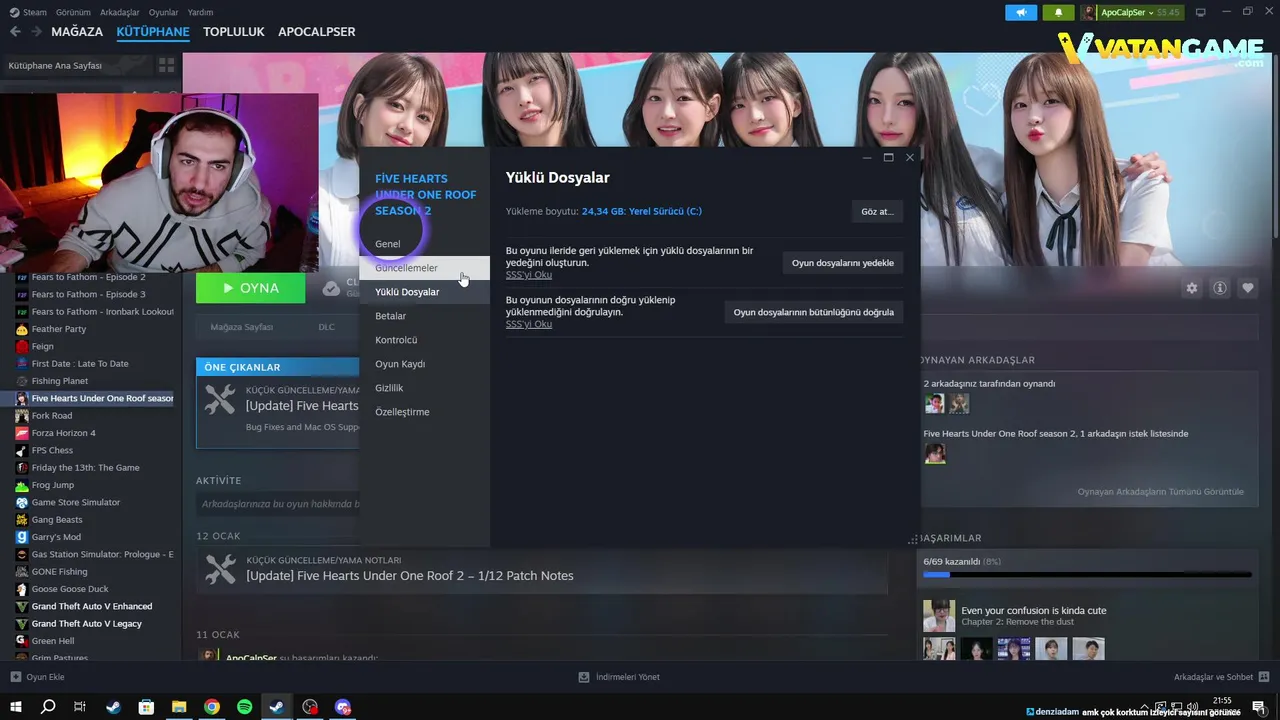Click the achievements progress bar
Viewport: 1280px width, 720px height.
click(x=1087, y=575)
